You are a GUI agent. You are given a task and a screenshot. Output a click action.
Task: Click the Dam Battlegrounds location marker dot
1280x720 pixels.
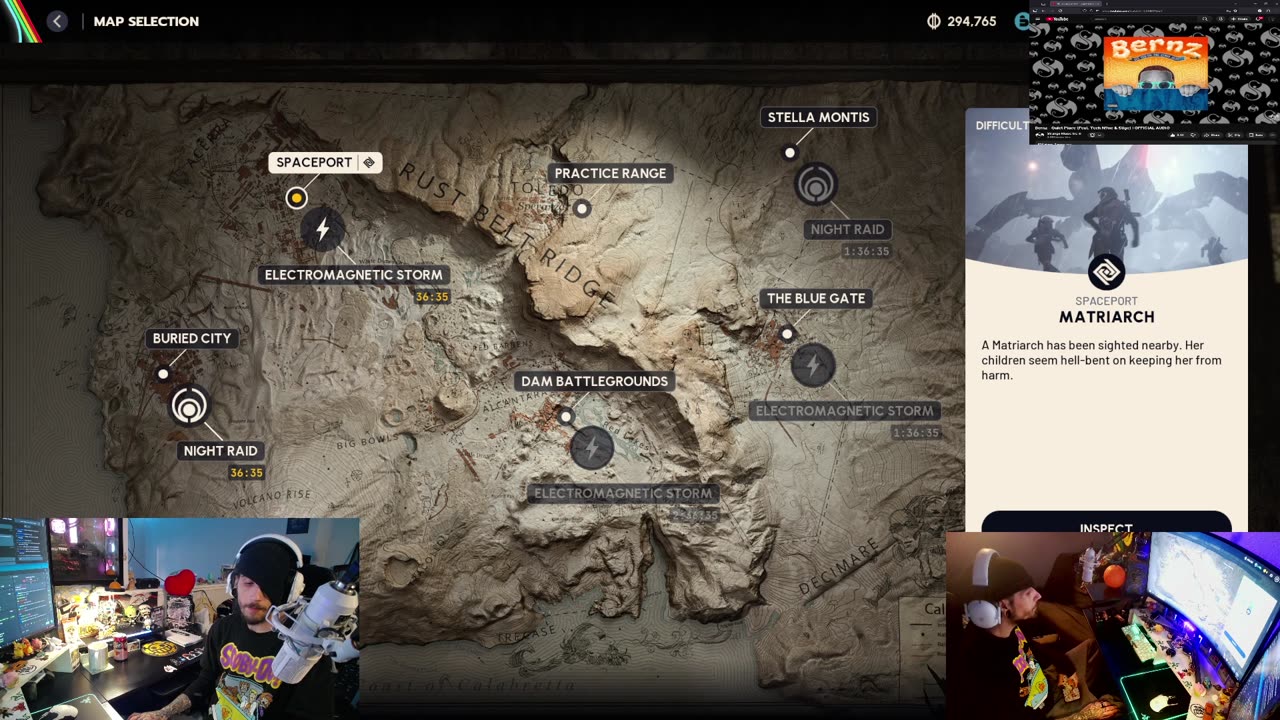tap(566, 416)
